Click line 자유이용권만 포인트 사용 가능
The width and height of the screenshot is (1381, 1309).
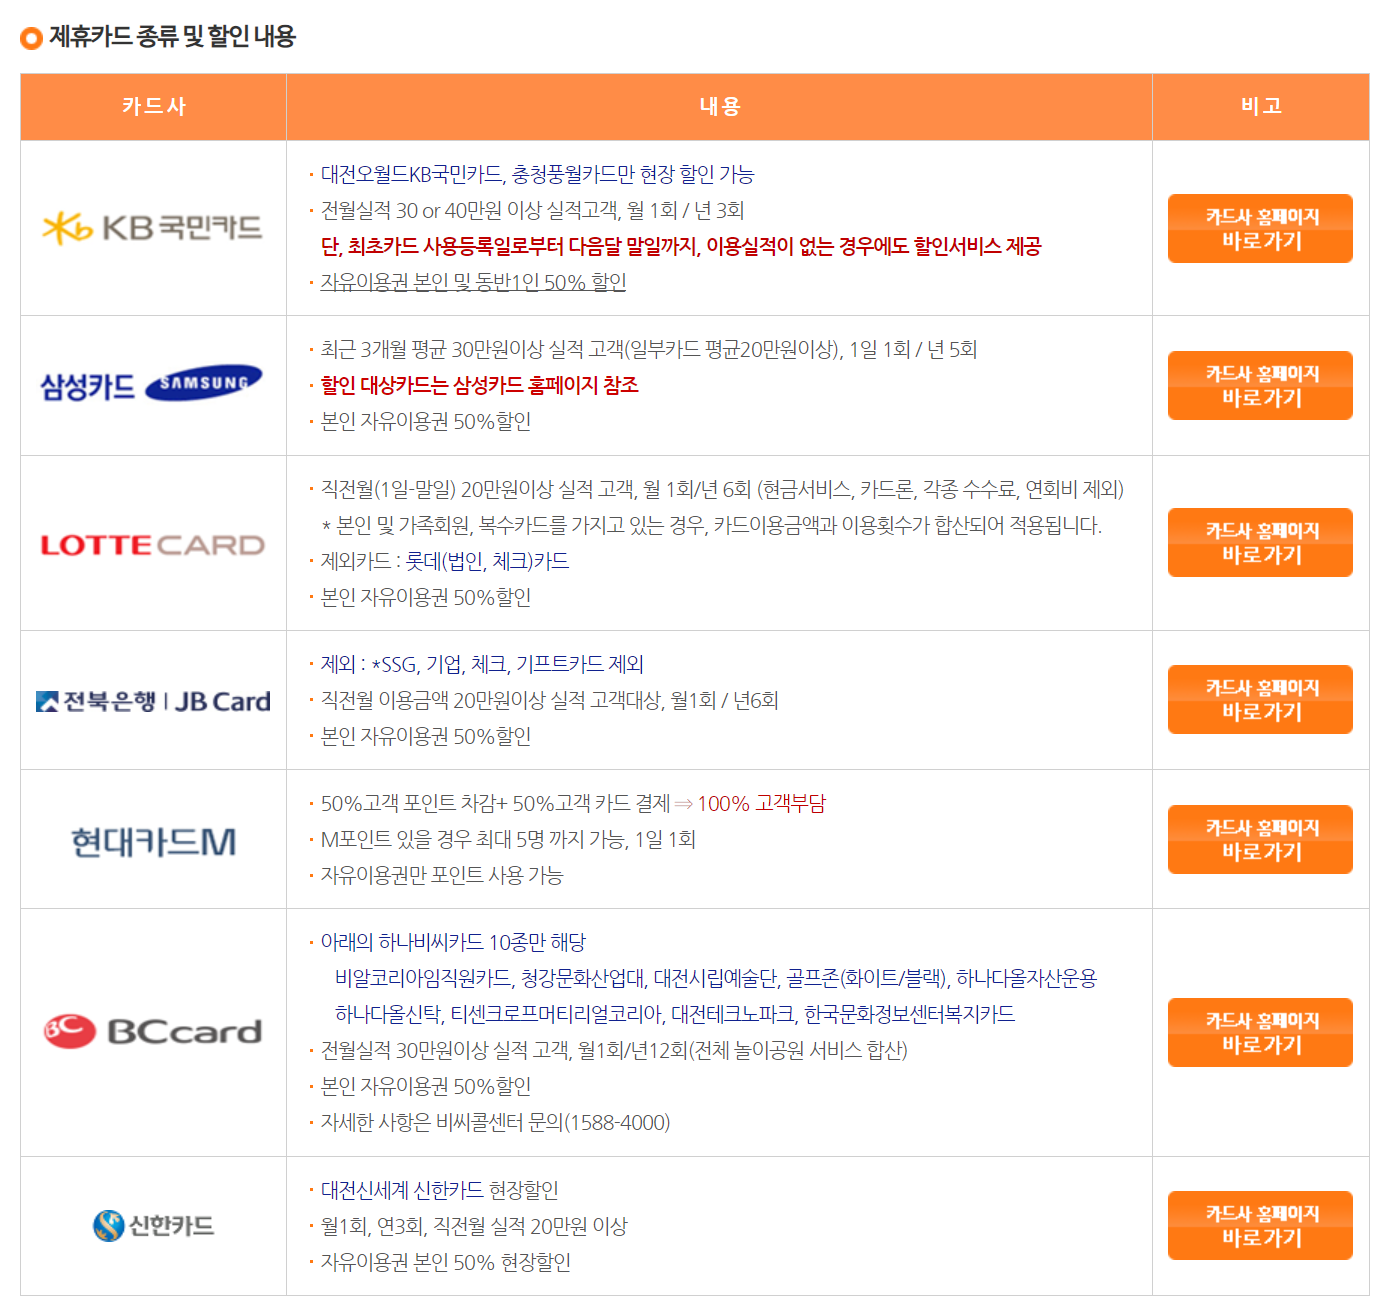click(x=442, y=875)
